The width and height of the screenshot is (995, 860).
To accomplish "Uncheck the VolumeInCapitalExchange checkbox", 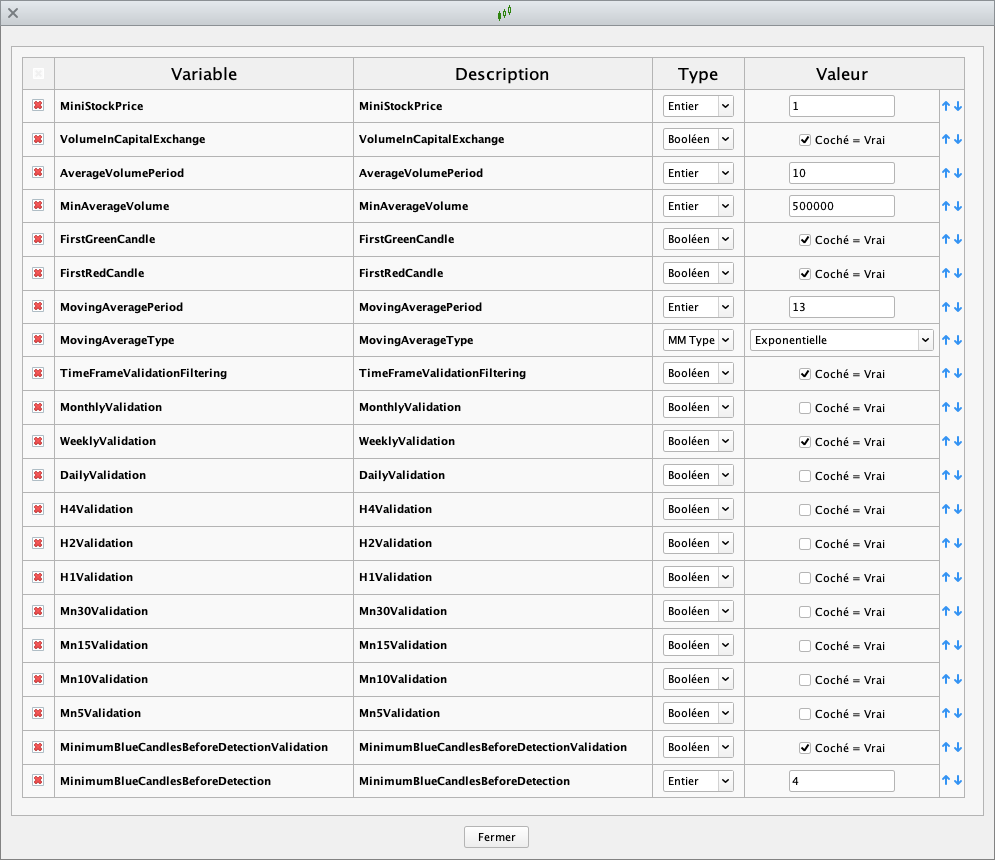I will (x=805, y=140).
